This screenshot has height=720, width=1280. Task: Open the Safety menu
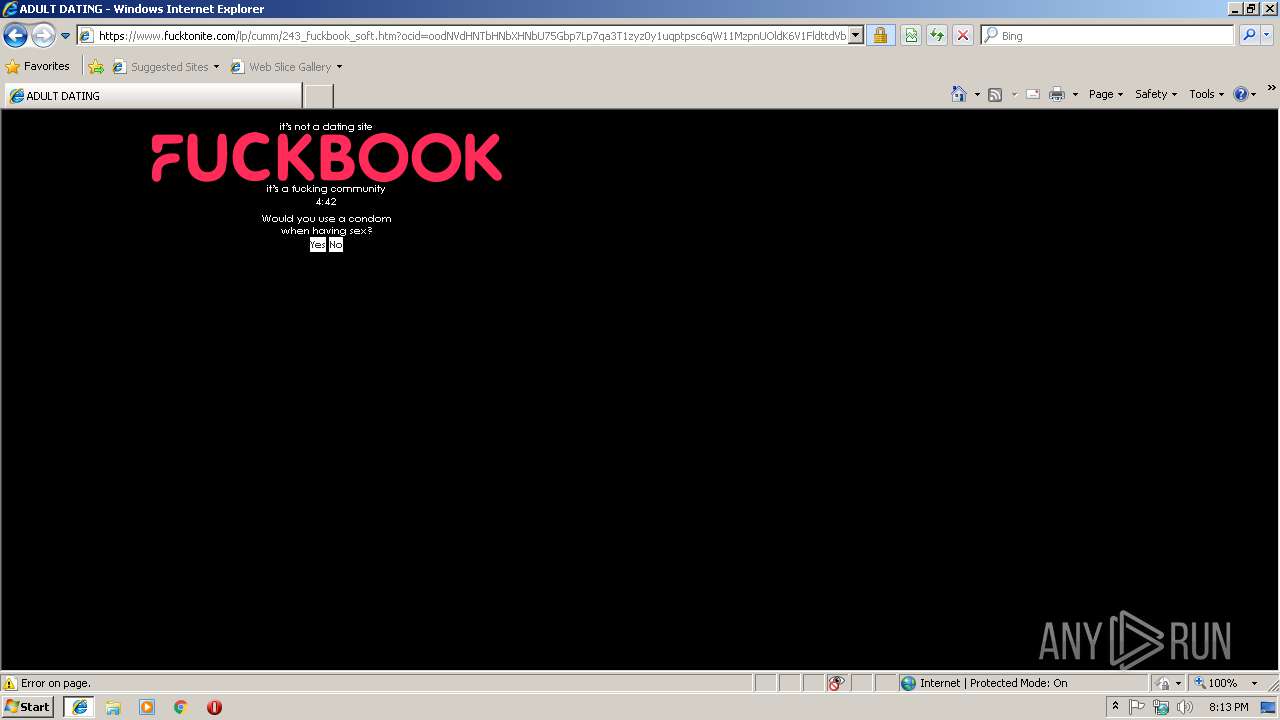click(1156, 94)
